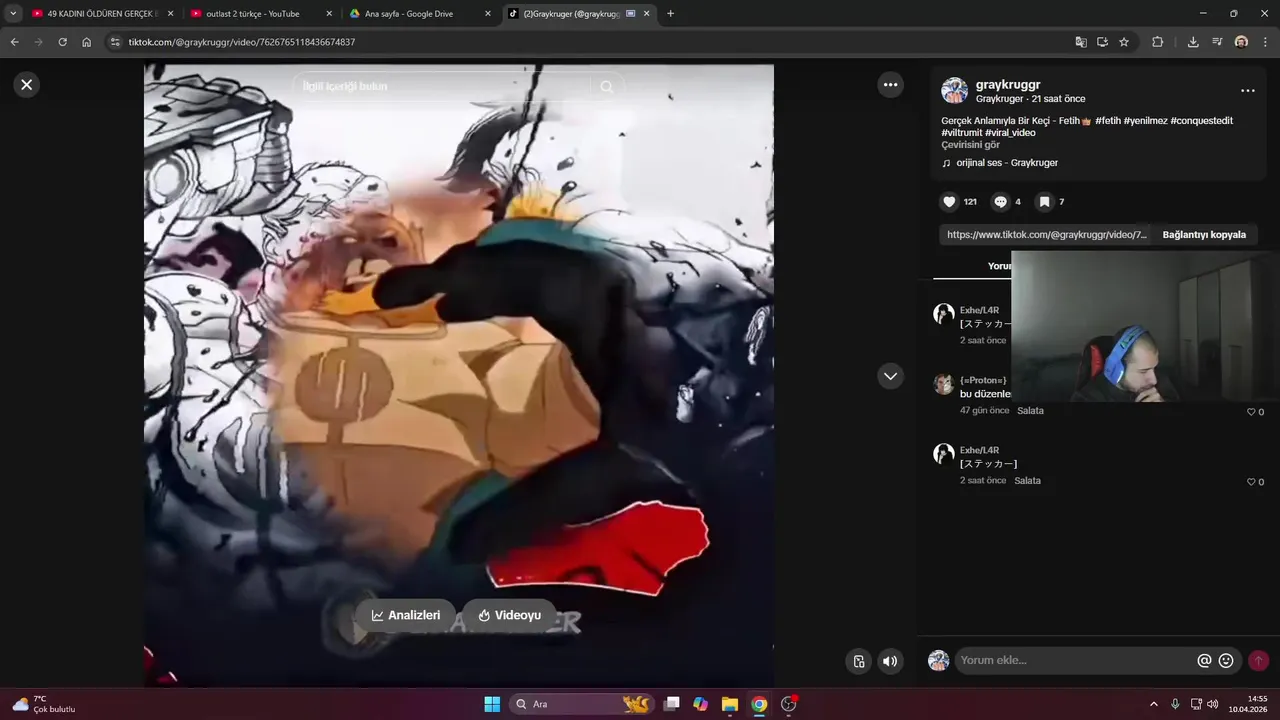Save video with the bookmark icon
Screen dimensions: 1280x720
pyautogui.click(x=1044, y=202)
